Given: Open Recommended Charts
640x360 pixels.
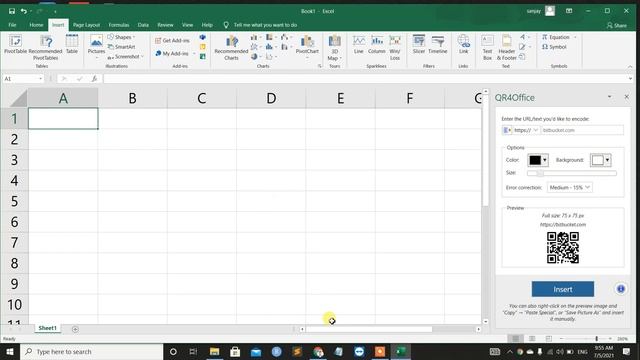Looking at the screenshot, I should (x=231, y=47).
